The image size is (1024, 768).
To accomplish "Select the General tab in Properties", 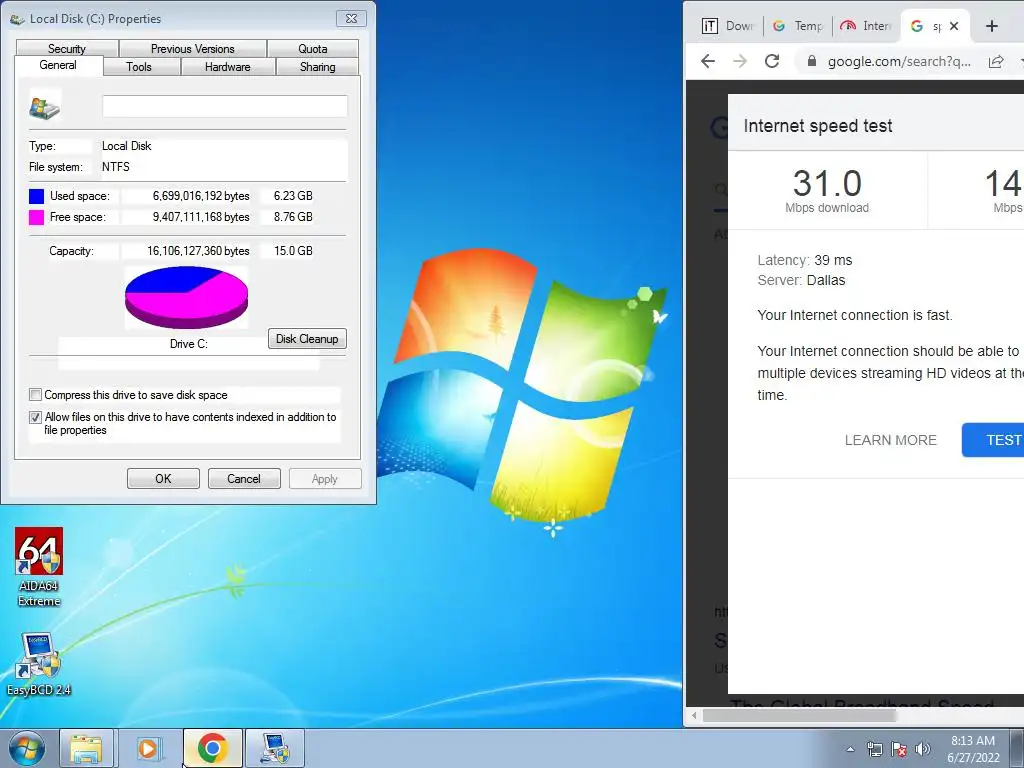I will coord(58,65).
